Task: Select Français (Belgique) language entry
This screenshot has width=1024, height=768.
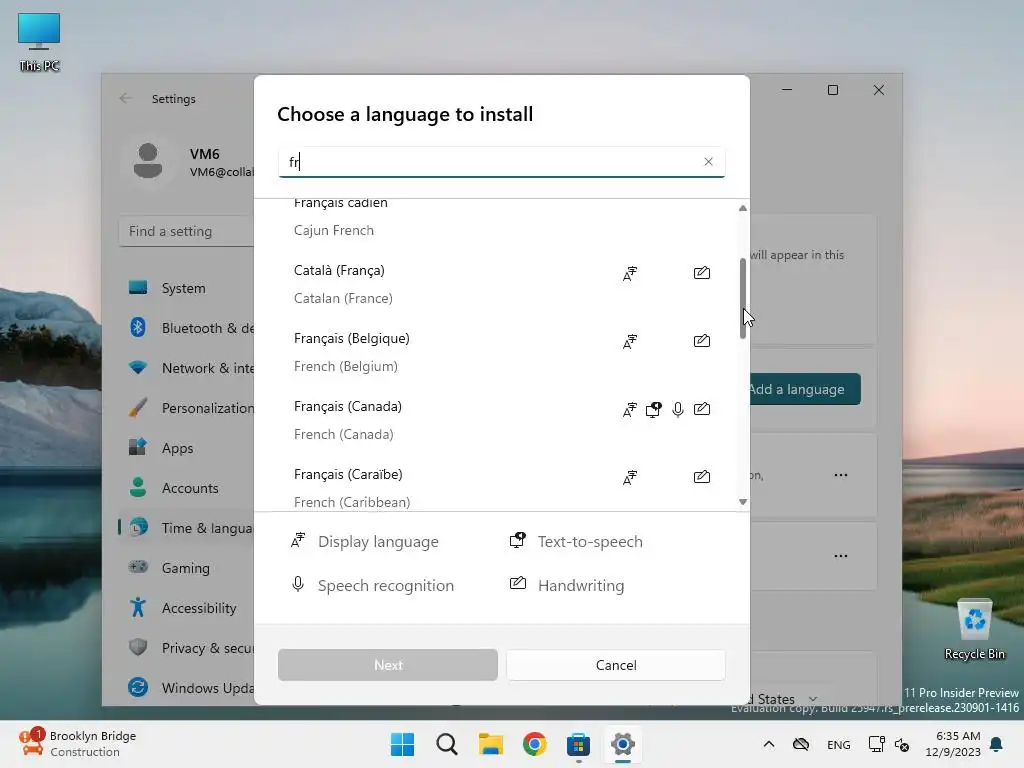Action: [502, 352]
